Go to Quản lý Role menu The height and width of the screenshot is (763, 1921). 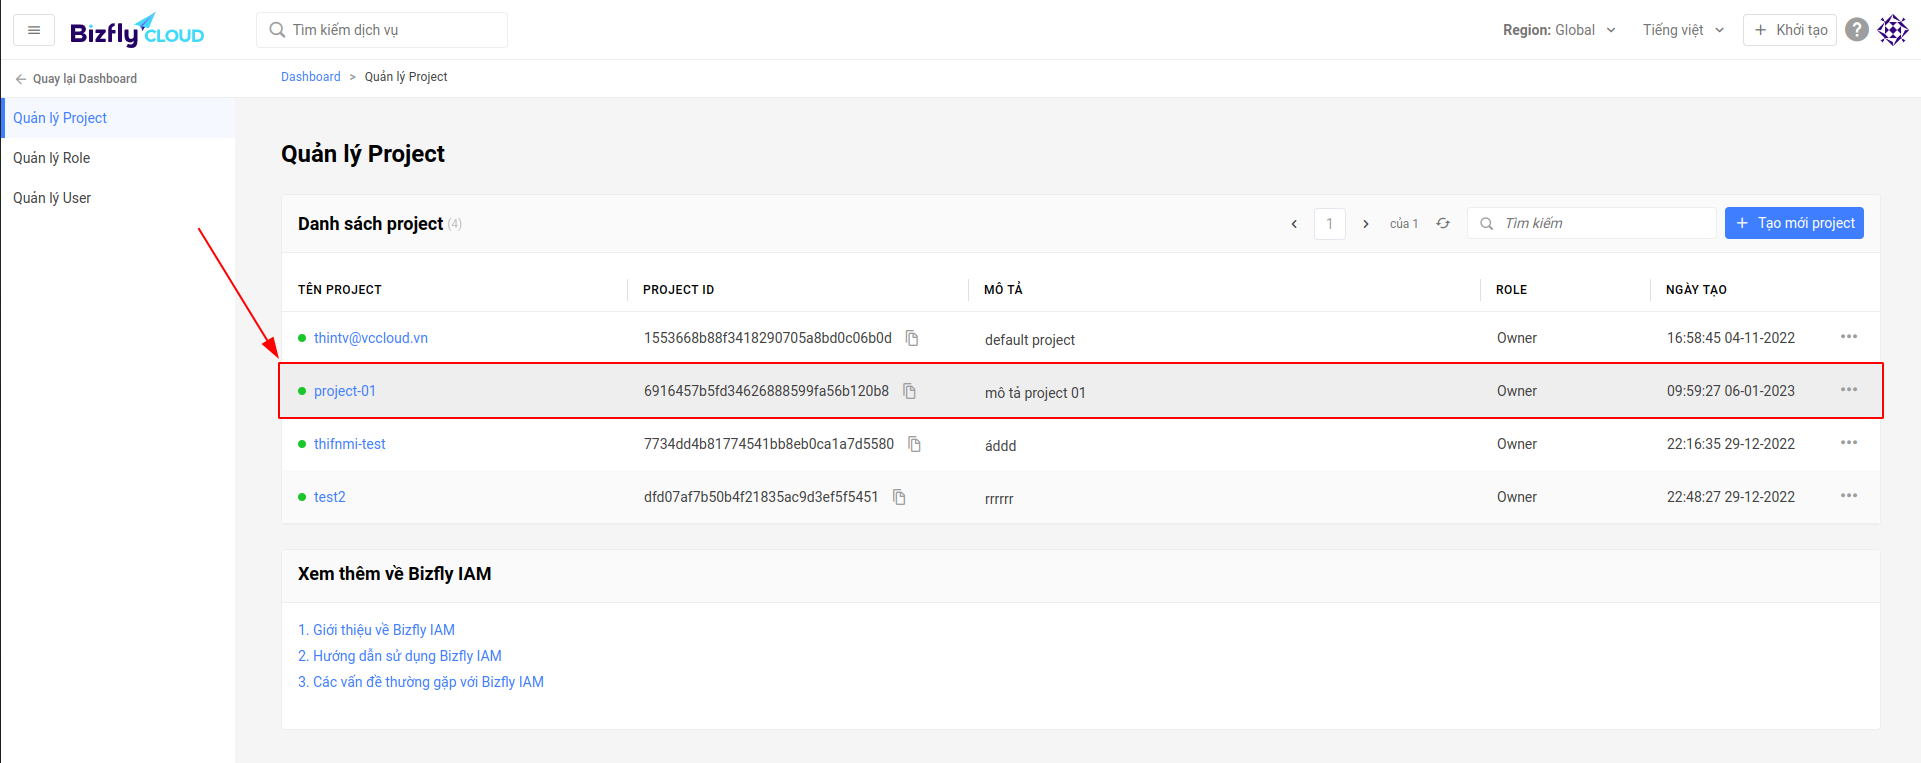[x=52, y=158]
